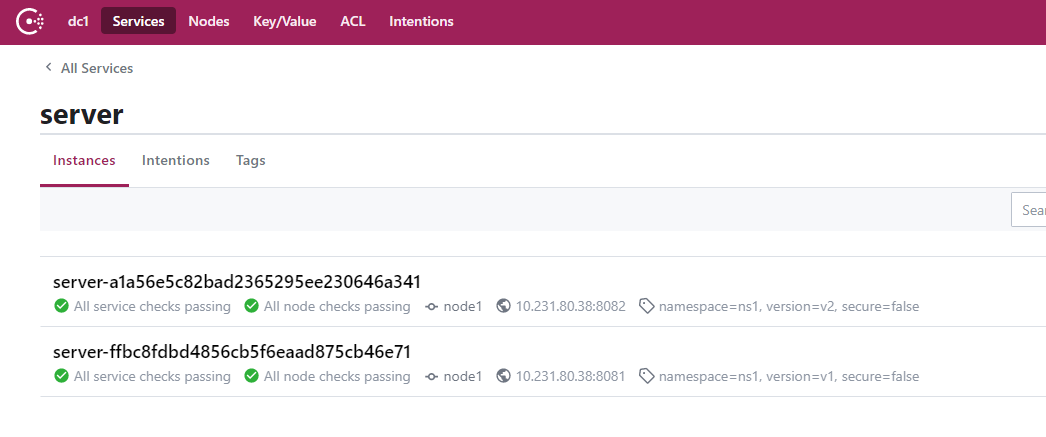
Task: Open instance server-a1a56e5c82bad2365295ee230646a341
Action: point(237,282)
